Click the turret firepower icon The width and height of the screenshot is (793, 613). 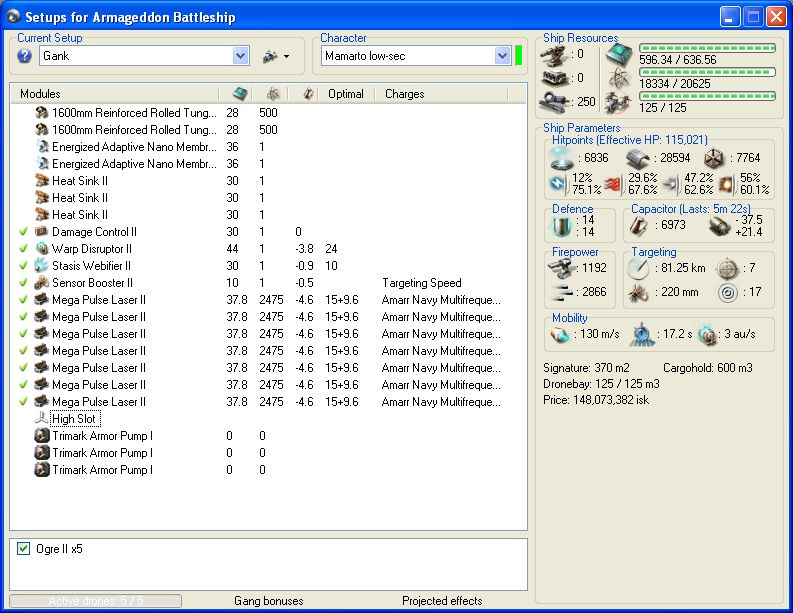click(562, 268)
